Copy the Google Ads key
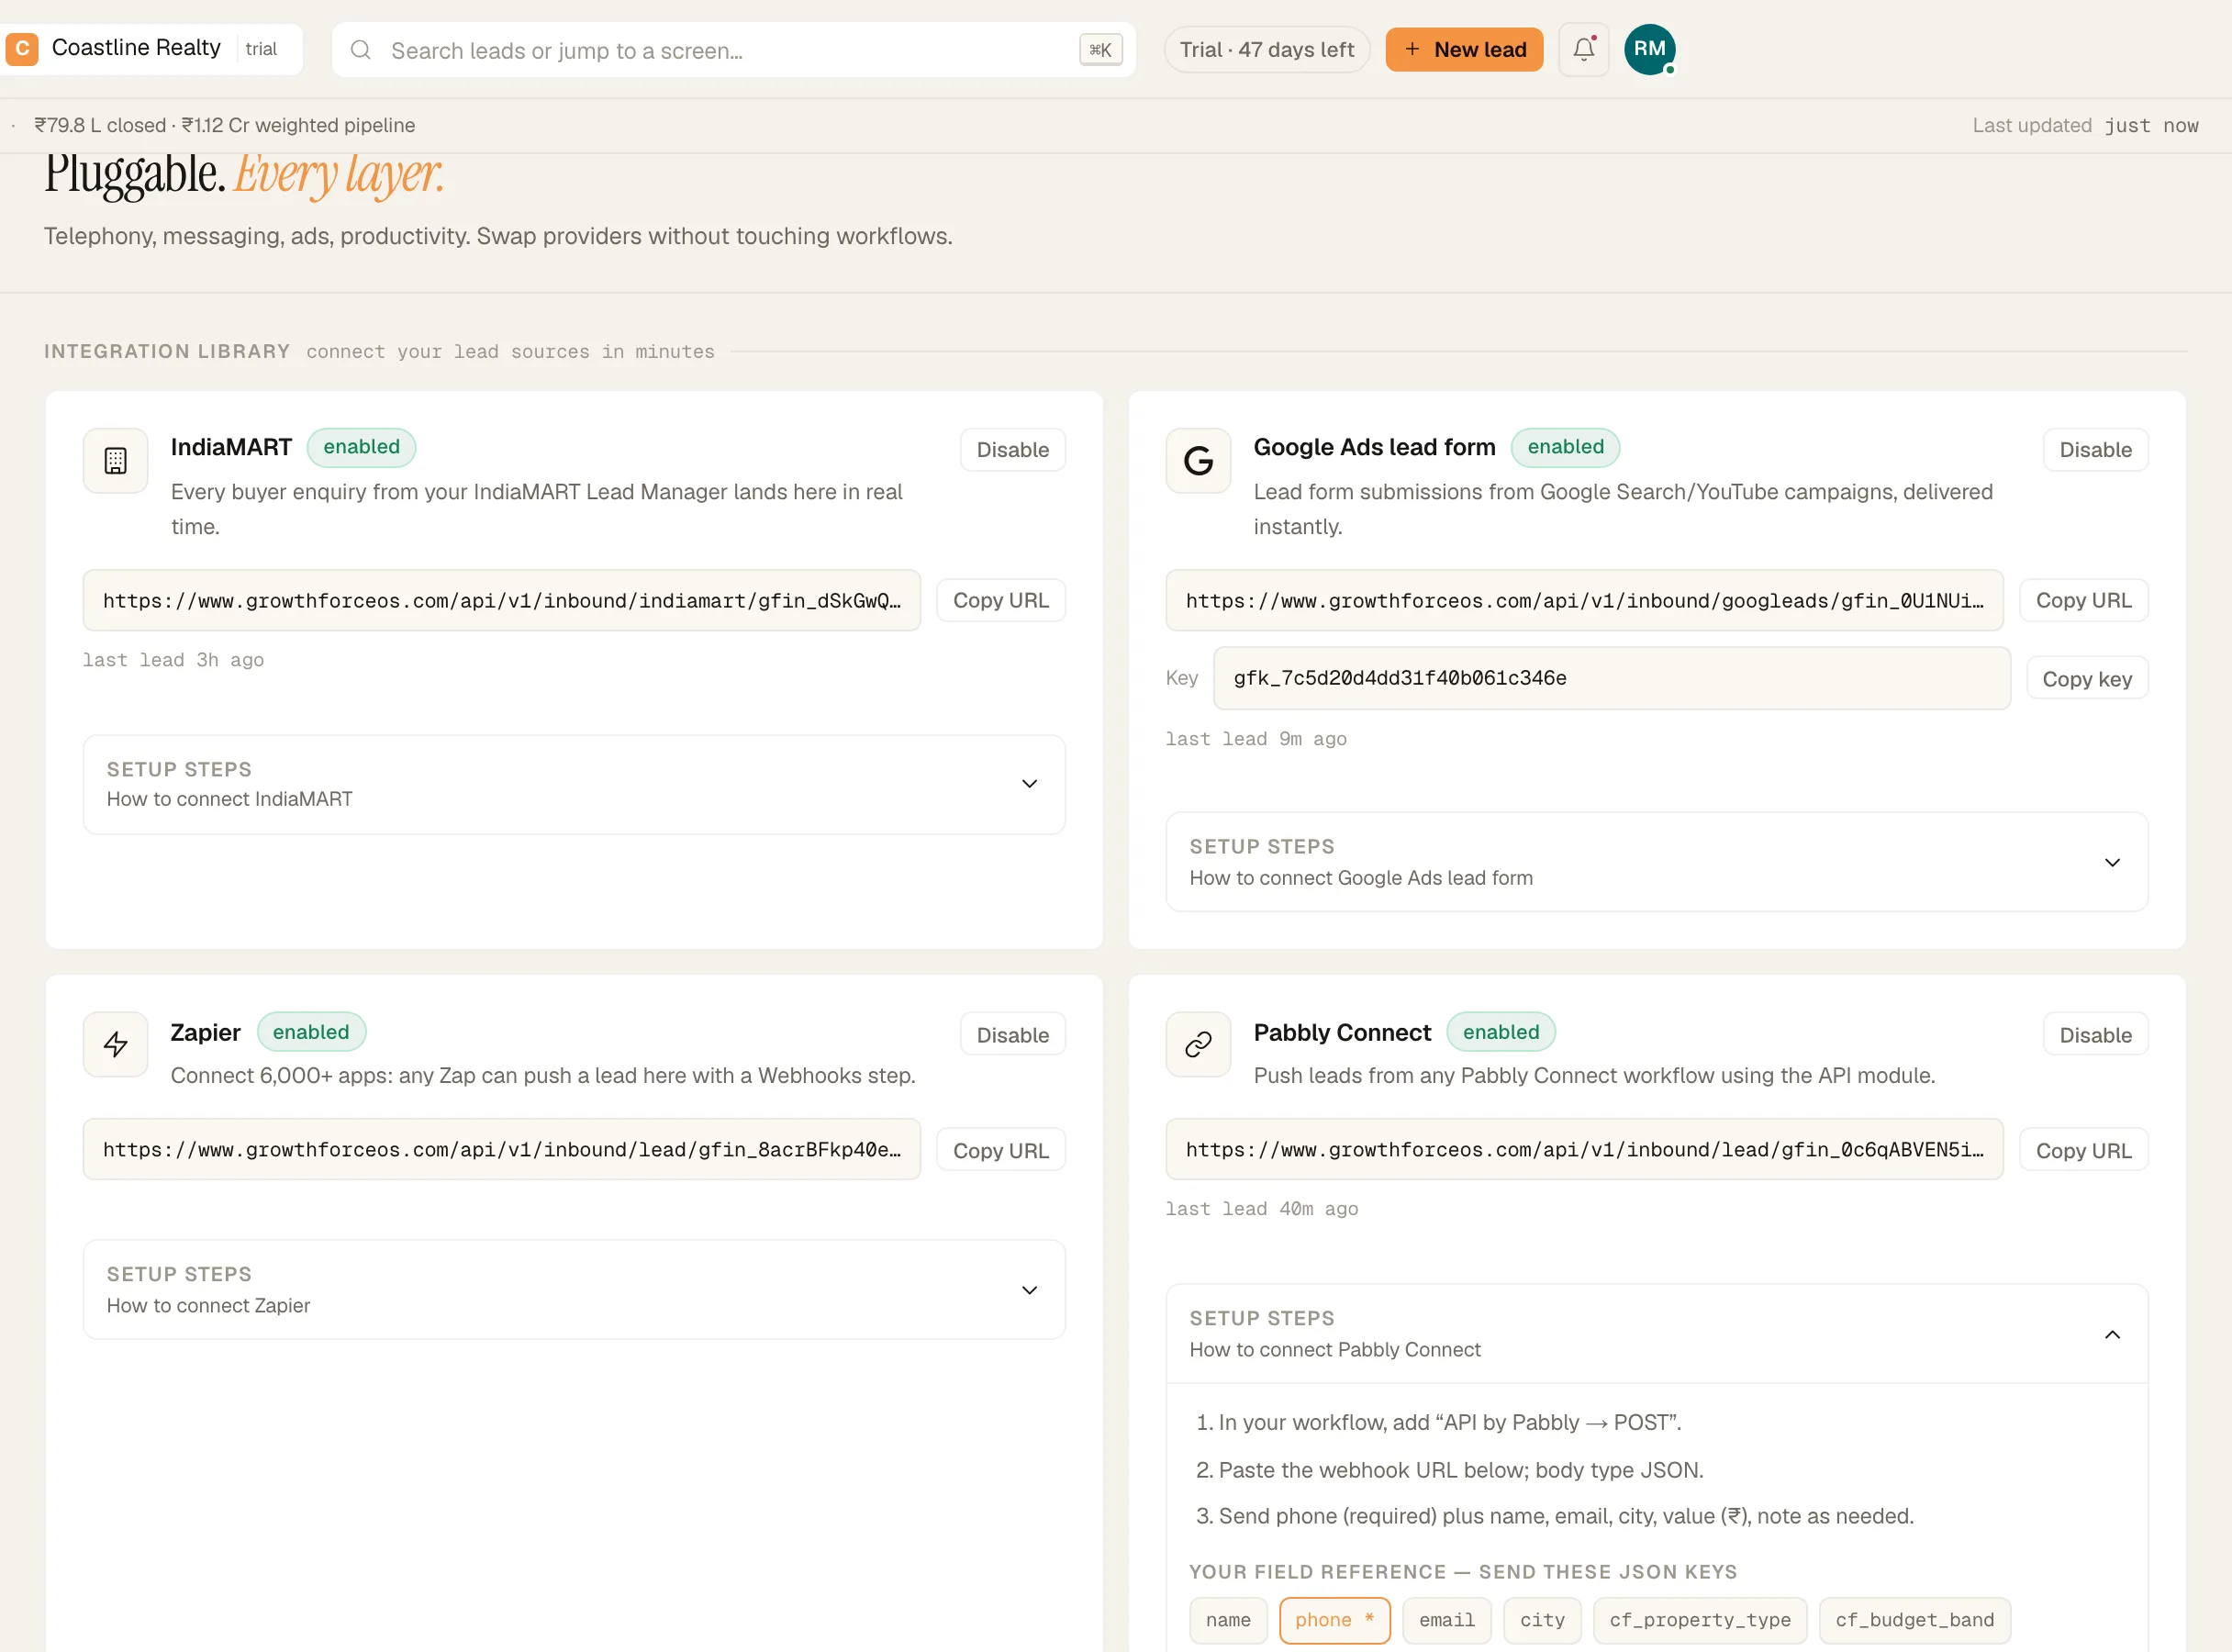Viewport: 2232px width, 1652px height. tap(2087, 679)
